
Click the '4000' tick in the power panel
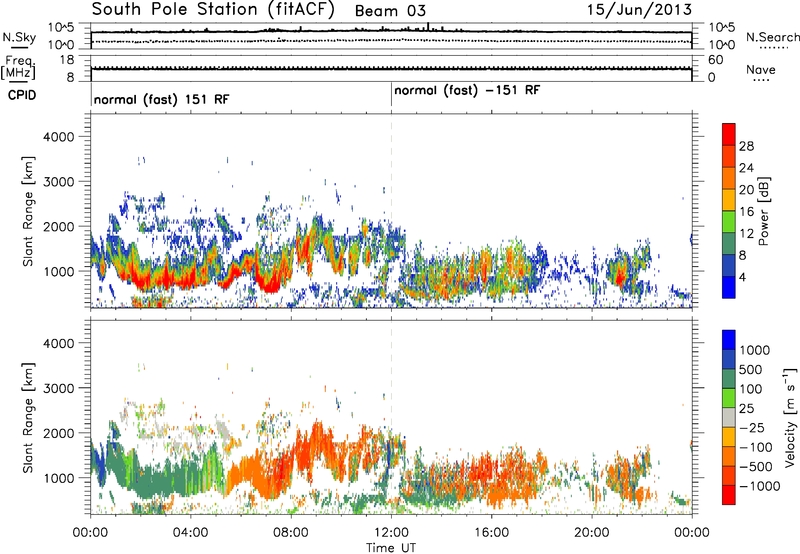(58, 137)
